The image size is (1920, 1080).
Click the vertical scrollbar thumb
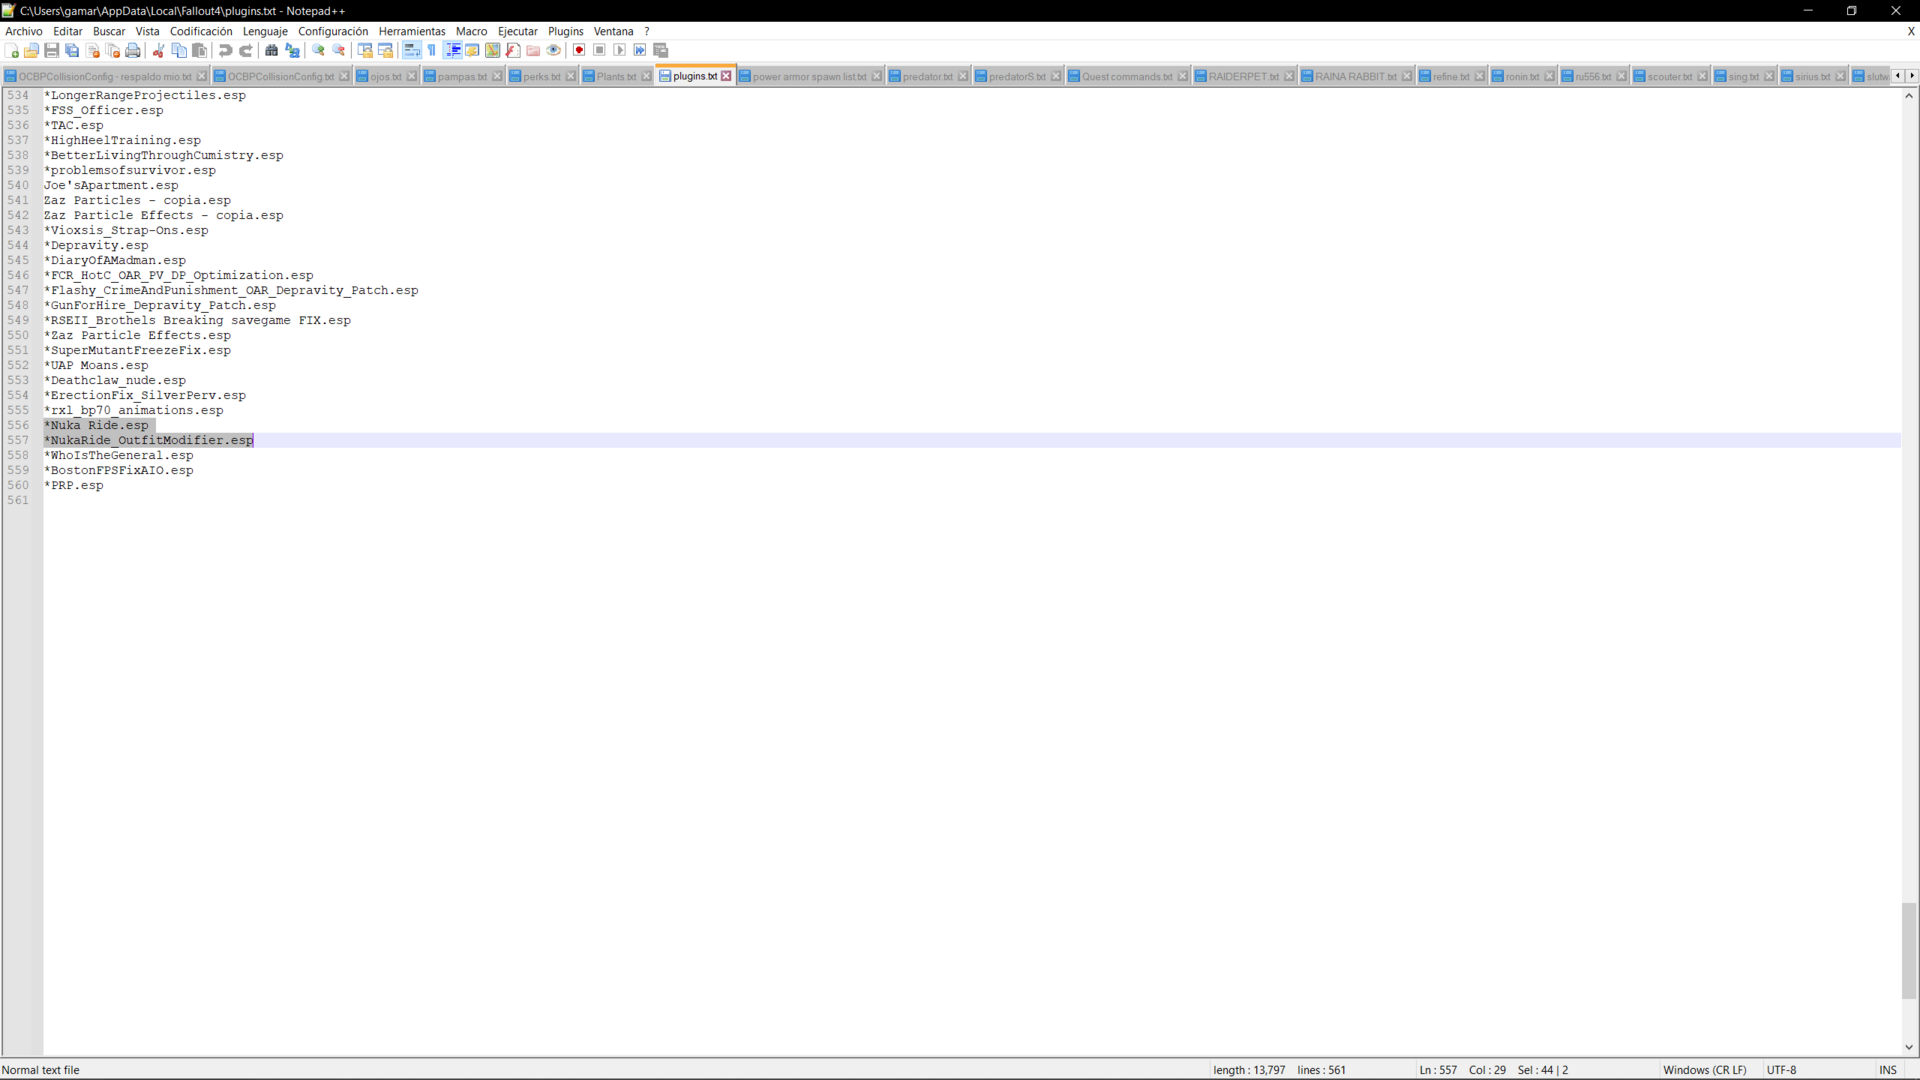click(1909, 951)
